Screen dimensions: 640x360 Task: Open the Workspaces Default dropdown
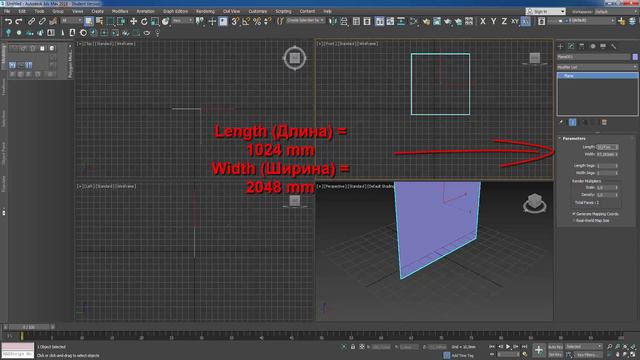coord(616,11)
